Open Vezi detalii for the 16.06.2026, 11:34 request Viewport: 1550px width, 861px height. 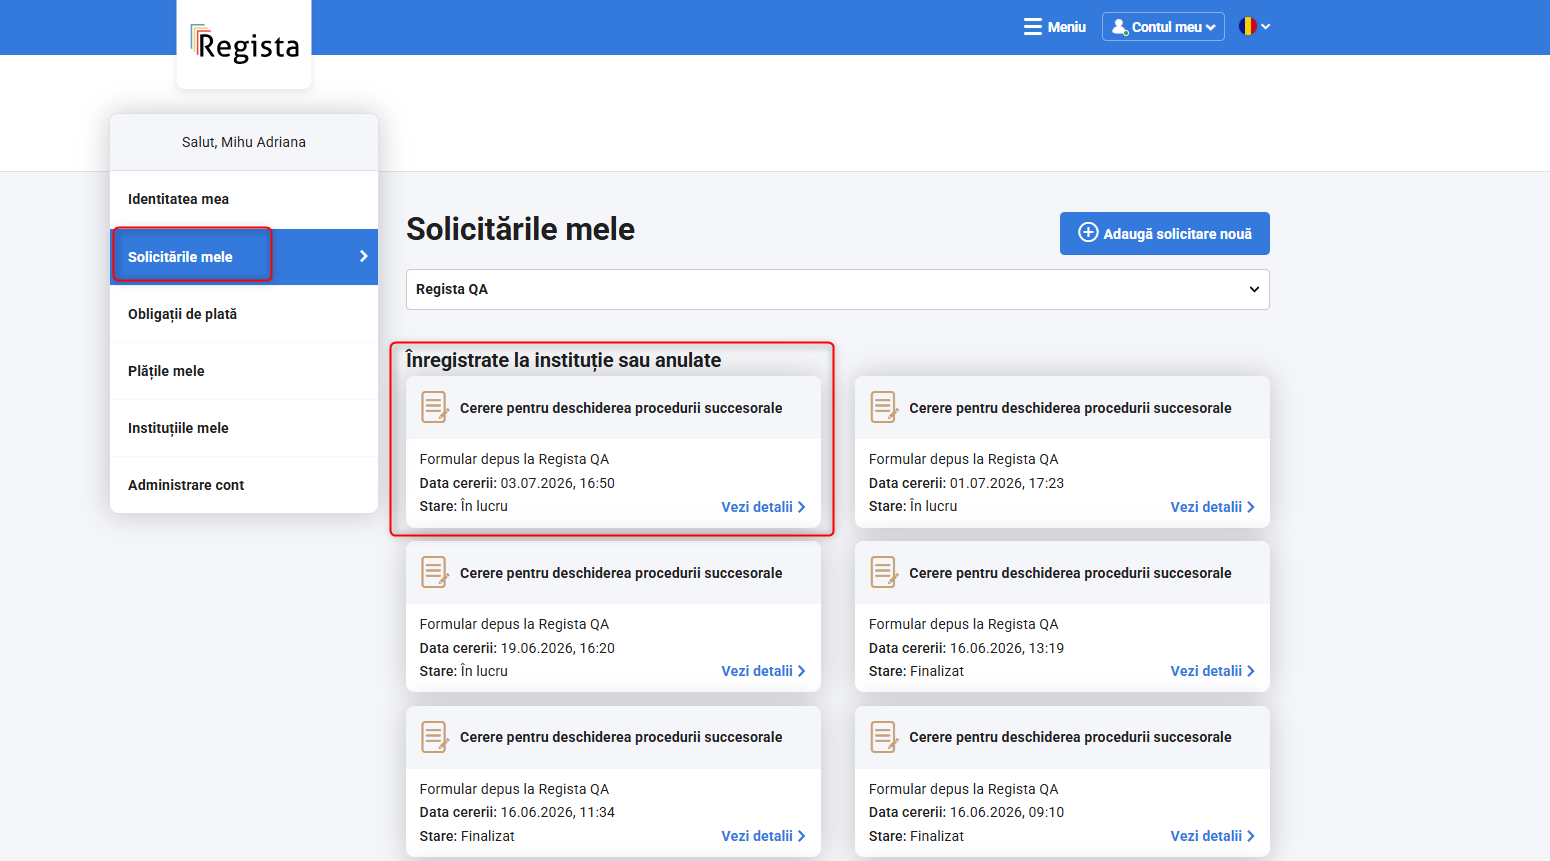(763, 836)
